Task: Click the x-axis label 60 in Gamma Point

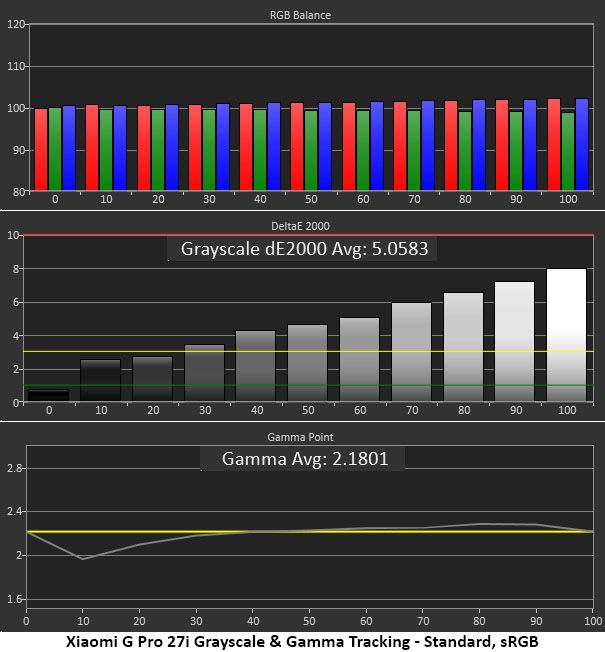Action: [x=366, y=621]
